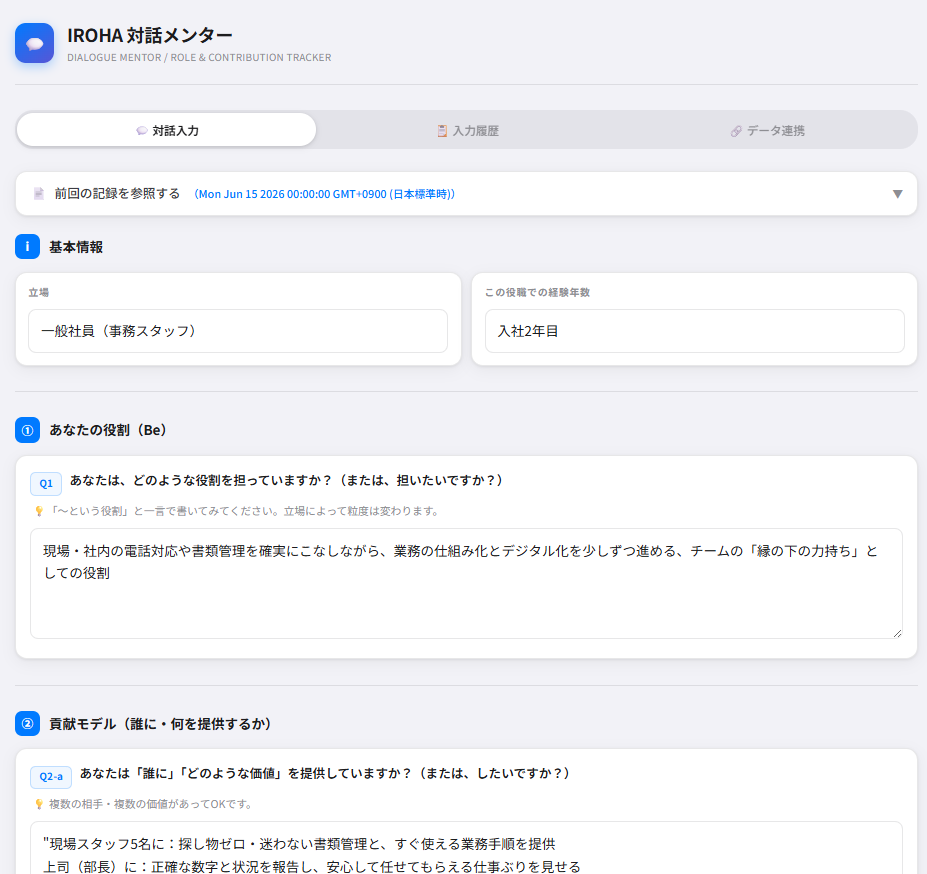The height and width of the screenshot is (874, 927).
Task: Click the link icon on データ連携 tab
Action: 736,131
